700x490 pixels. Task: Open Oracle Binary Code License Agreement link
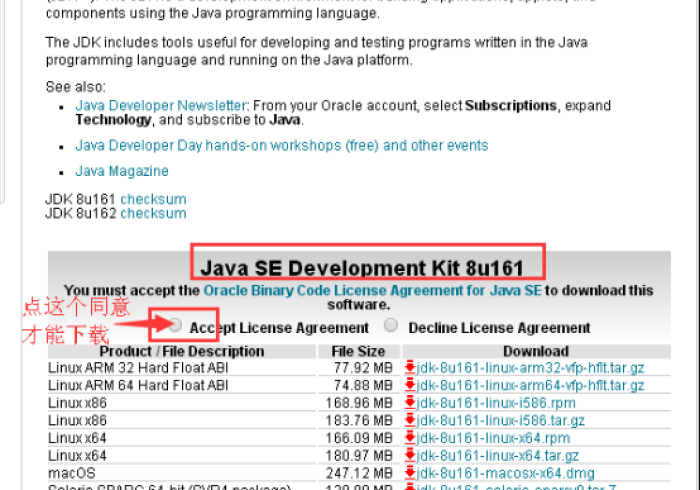coord(372,290)
